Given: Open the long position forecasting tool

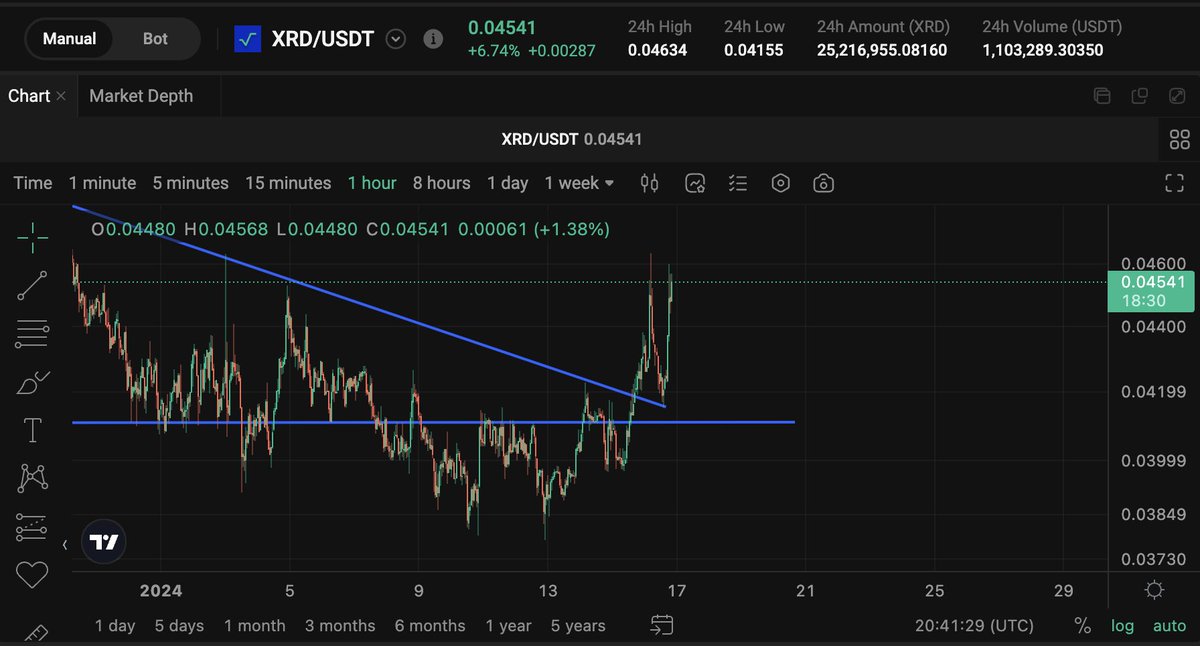Looking at the screenshot, I should pos(32,526).
